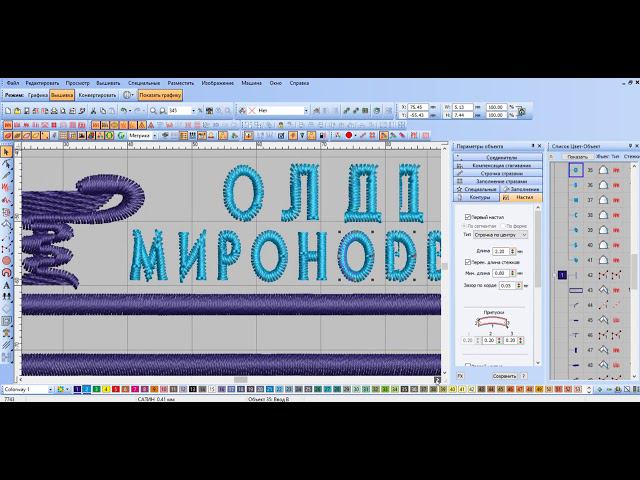Click the lock proportions icon beside percentages
The image size is (640, 480).
[x=521, y=111]
